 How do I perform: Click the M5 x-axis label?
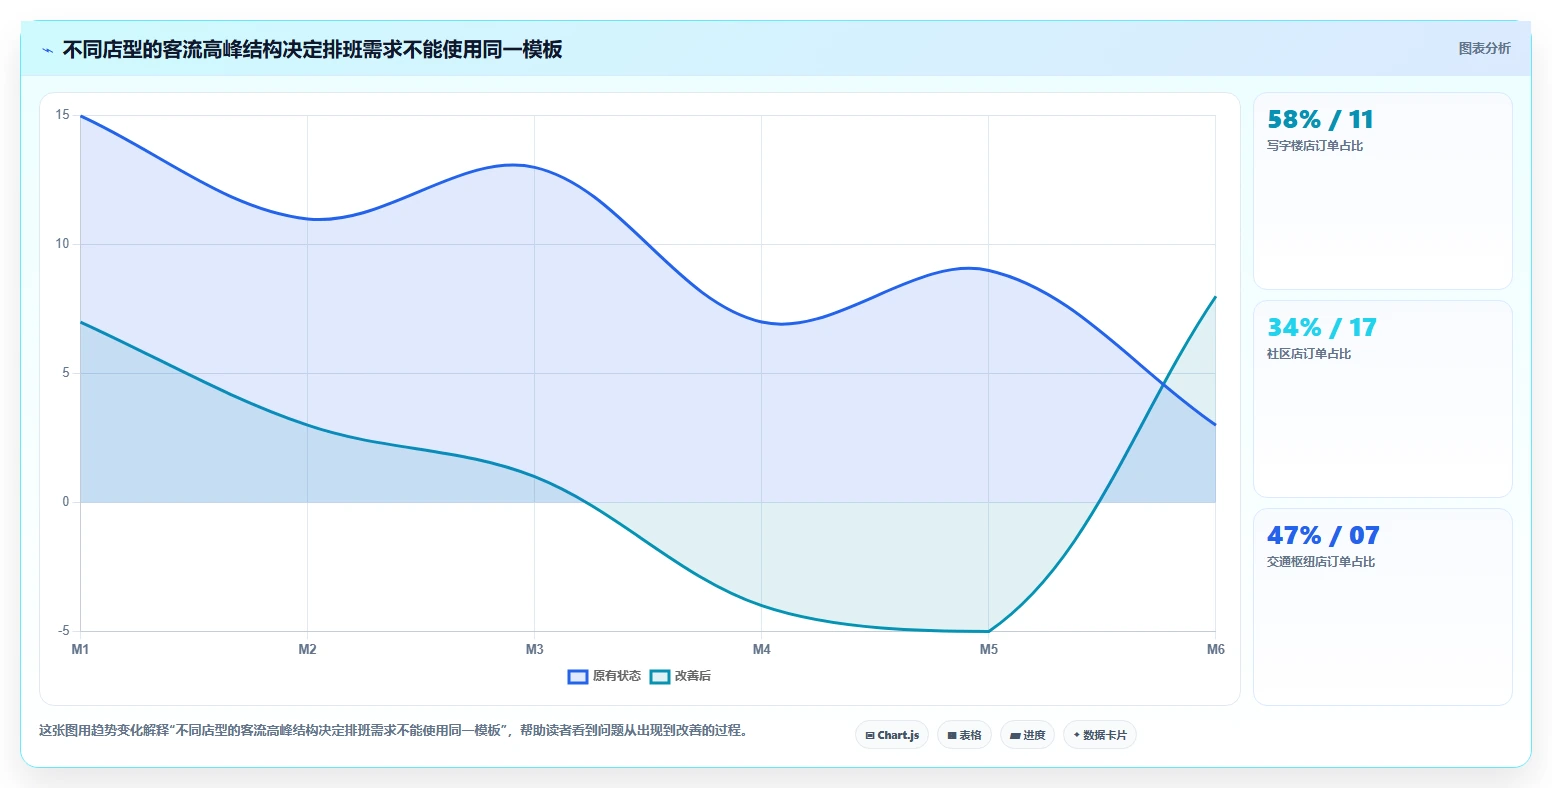pos(989,650)
